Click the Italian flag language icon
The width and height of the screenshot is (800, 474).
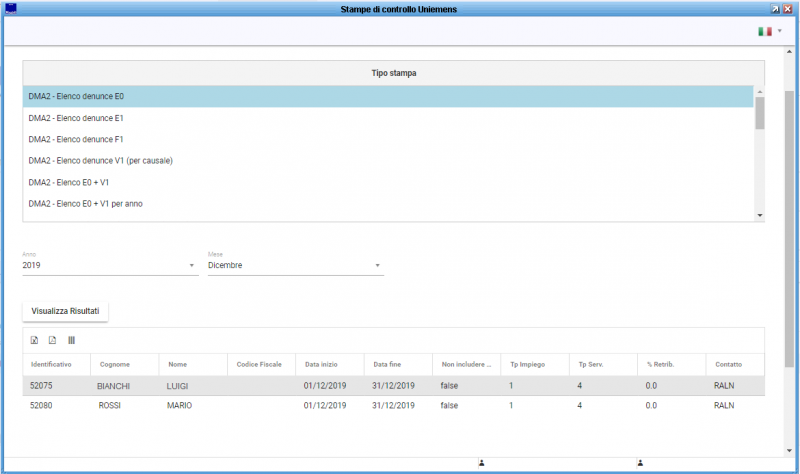(x=765, y=32)
